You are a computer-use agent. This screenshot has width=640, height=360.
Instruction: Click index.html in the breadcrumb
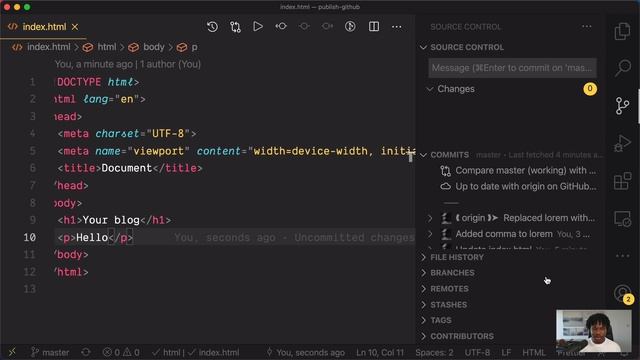(49, 47)
